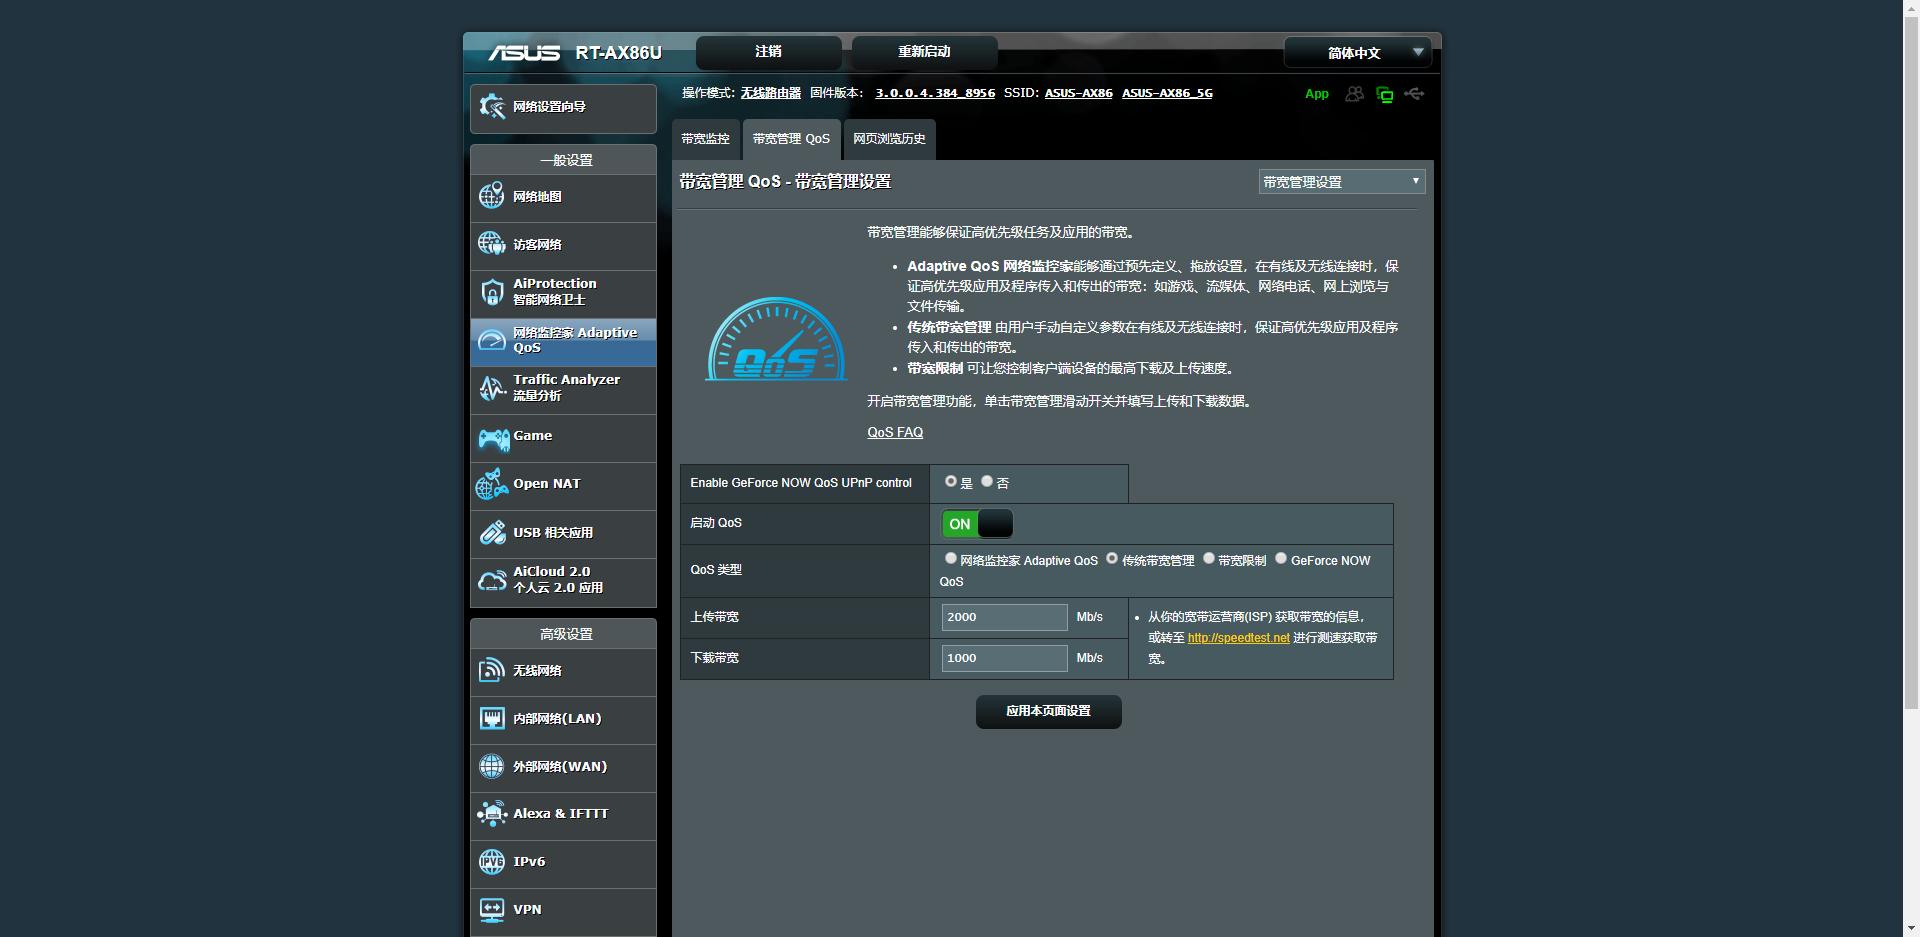Open the QoS FAQ link
This screenshot has width=1920, height=937.
tap(894, 432)
